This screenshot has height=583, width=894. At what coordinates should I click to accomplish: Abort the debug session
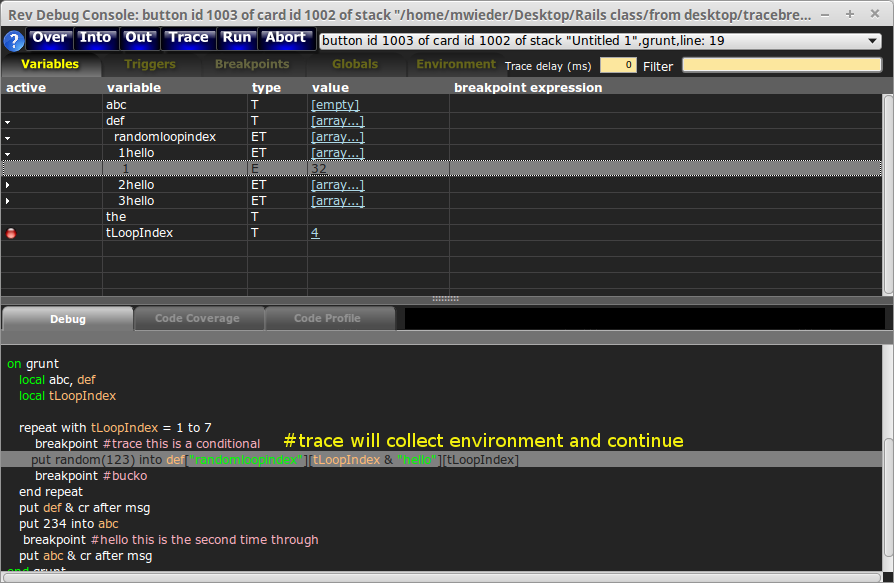[285, 38]
